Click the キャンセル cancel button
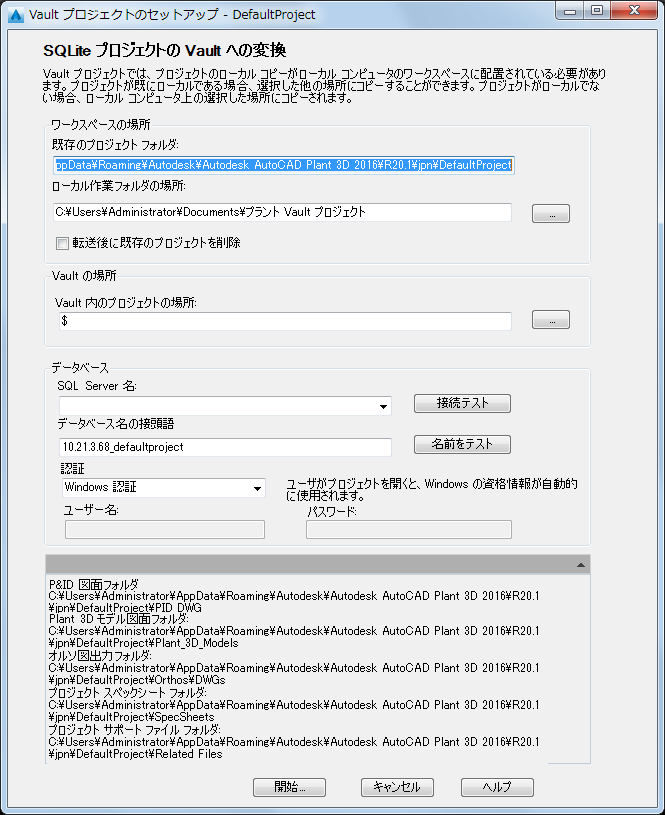The image size is (665, 815). tap(397, 787)
